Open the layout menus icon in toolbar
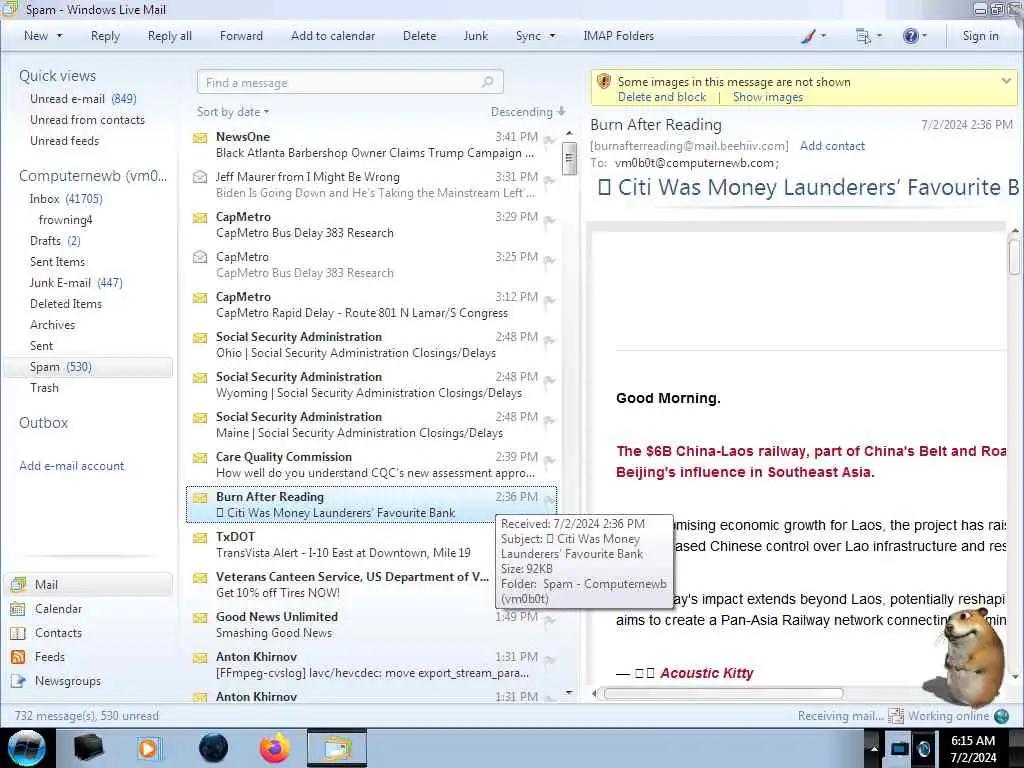 (x=863, y=36)
